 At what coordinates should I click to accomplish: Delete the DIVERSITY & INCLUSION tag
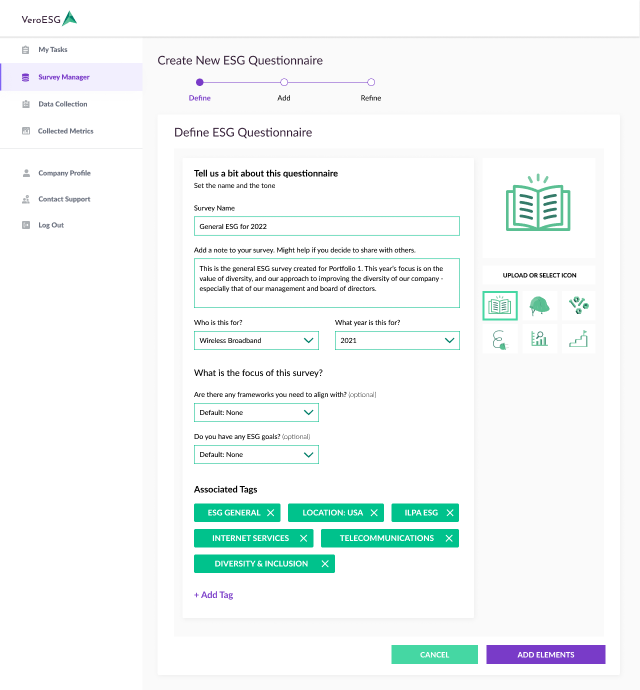tap(324, 564)
